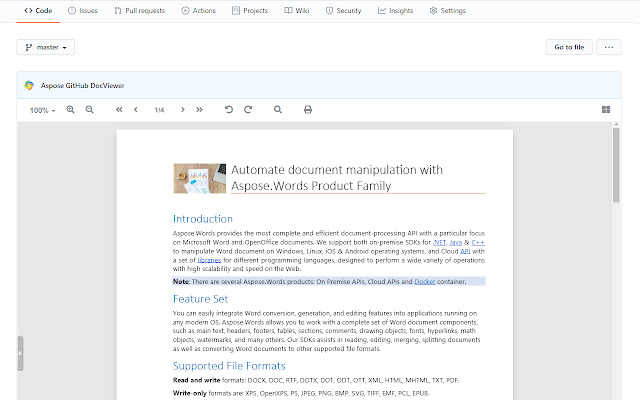The image size is (640, 400).
Task: Zoom out of the document
Action: [89, 109]
